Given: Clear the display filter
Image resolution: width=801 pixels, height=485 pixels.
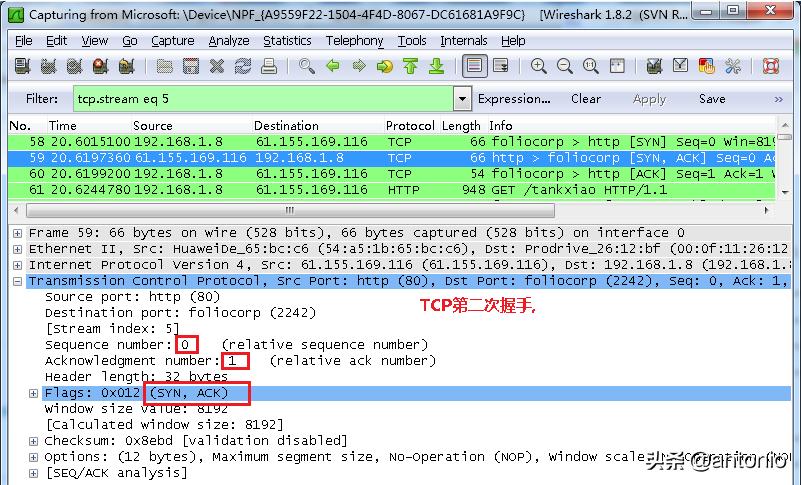Looking at the screenshot, I should coord(586,99).
